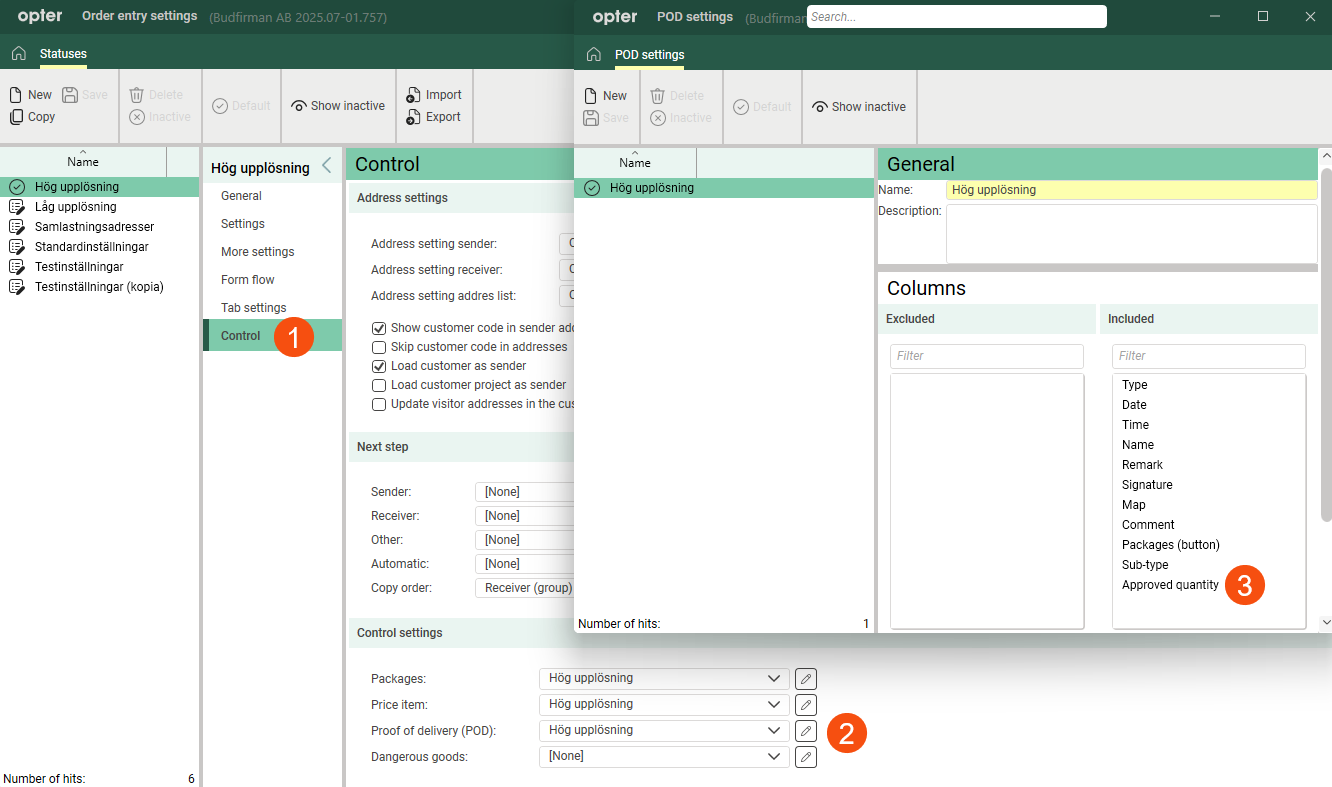Click the Export icon in toolbar
1332x787 pixels.
click(413, 117)
